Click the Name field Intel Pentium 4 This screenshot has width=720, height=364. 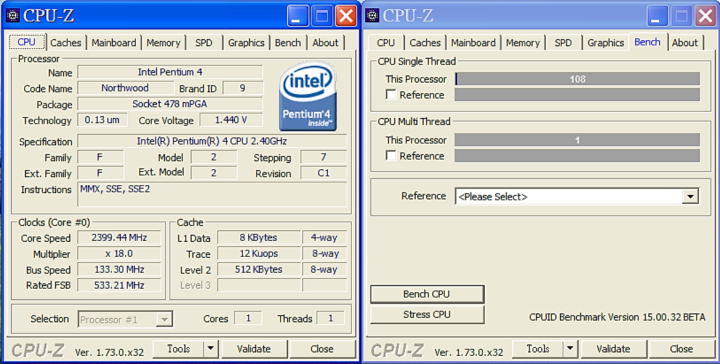[170, 72]
